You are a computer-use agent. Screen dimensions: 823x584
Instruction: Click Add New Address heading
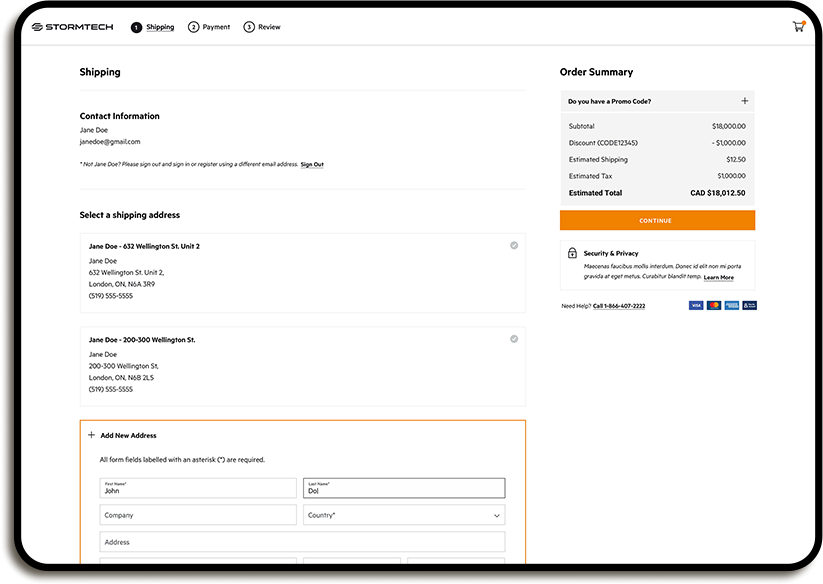click(x=128, y=436)
